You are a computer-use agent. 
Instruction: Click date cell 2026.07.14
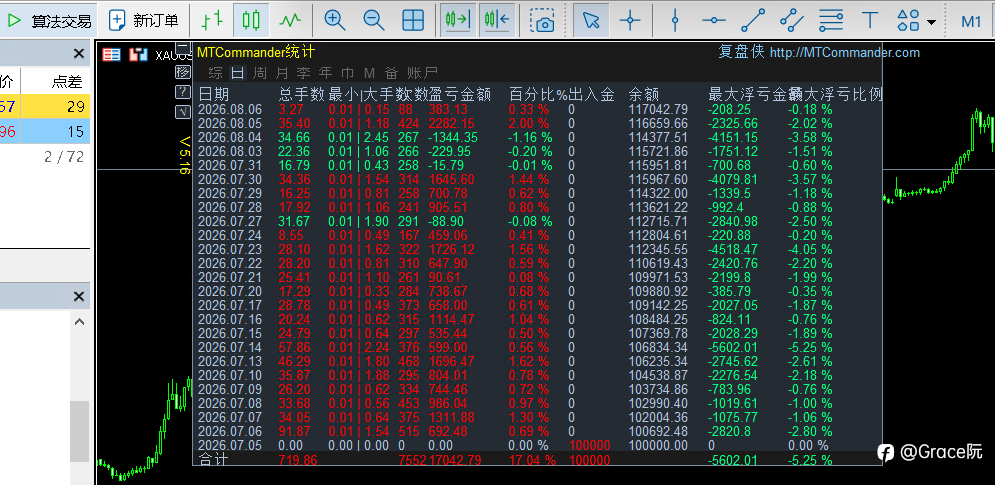(x=230, y=347)
